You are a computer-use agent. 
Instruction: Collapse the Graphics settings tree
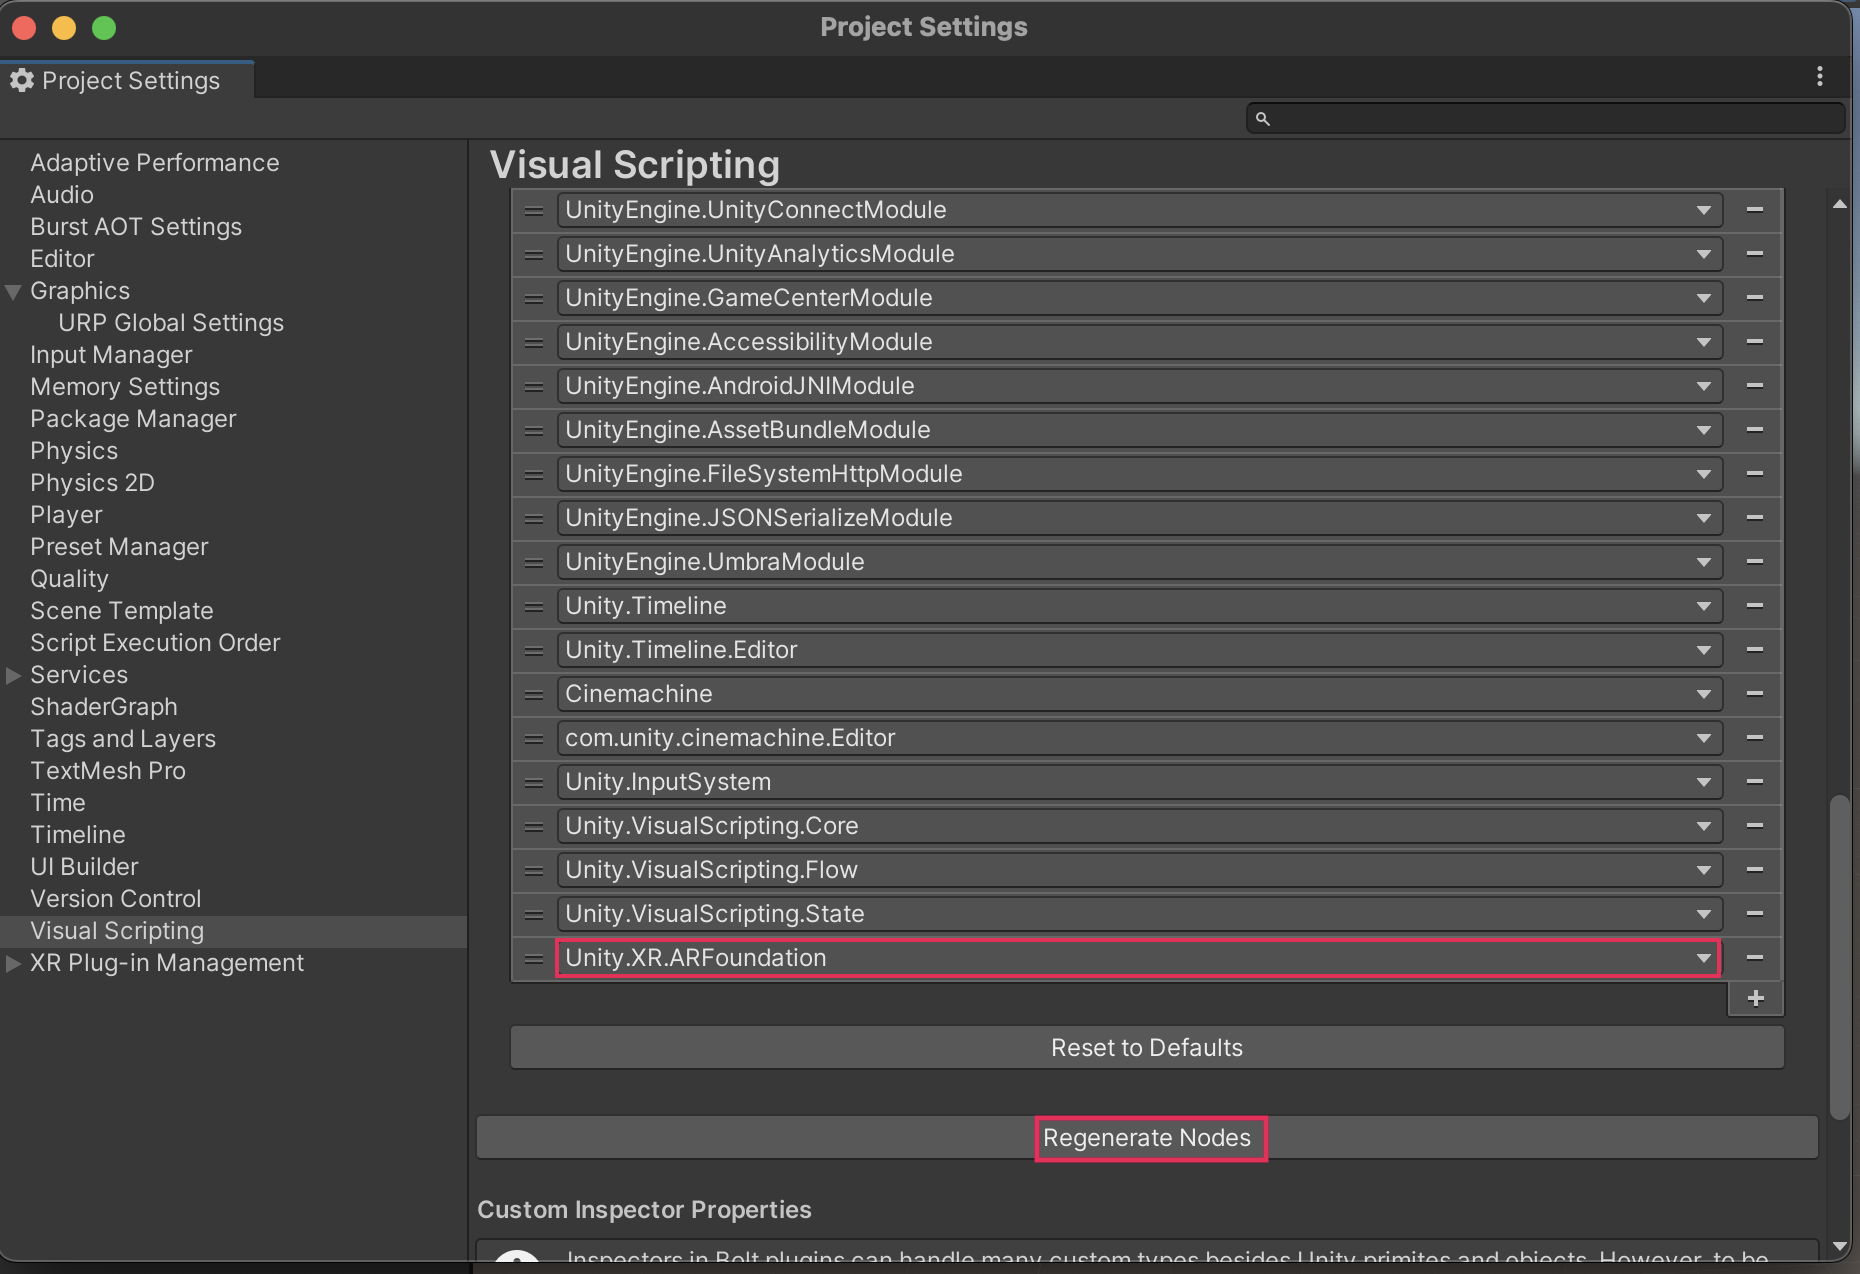coord(13,292)
